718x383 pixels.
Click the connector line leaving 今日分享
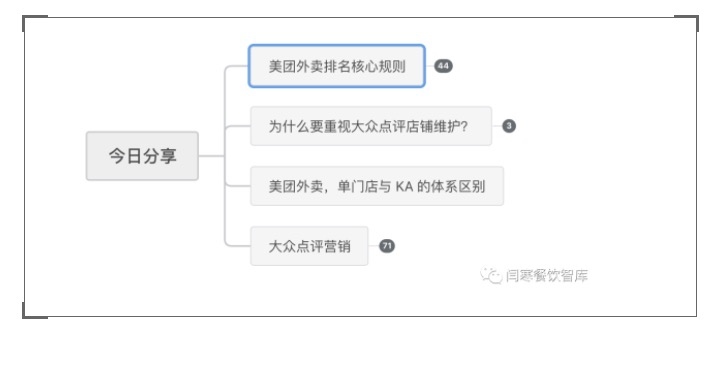[212, 156]
